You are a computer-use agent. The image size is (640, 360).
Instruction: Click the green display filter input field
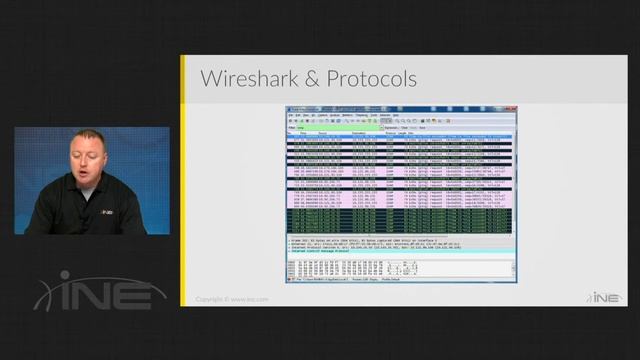(338, 128)
